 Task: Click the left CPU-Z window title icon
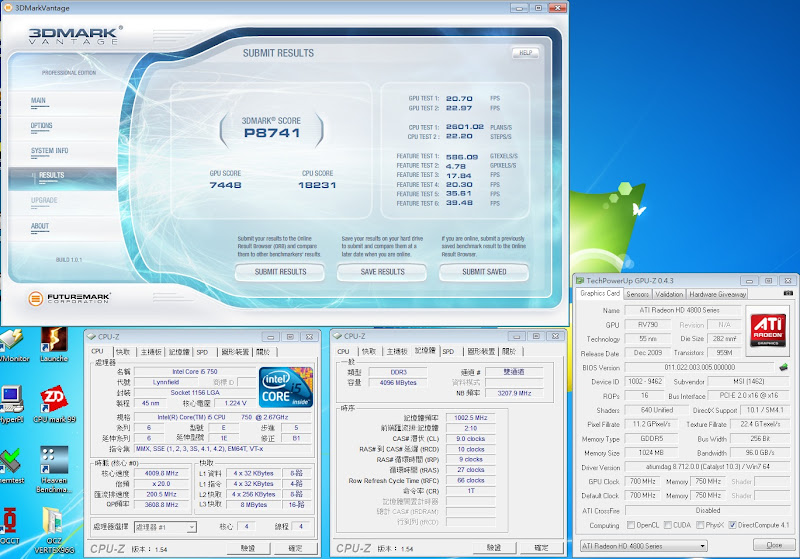point(91,337)
